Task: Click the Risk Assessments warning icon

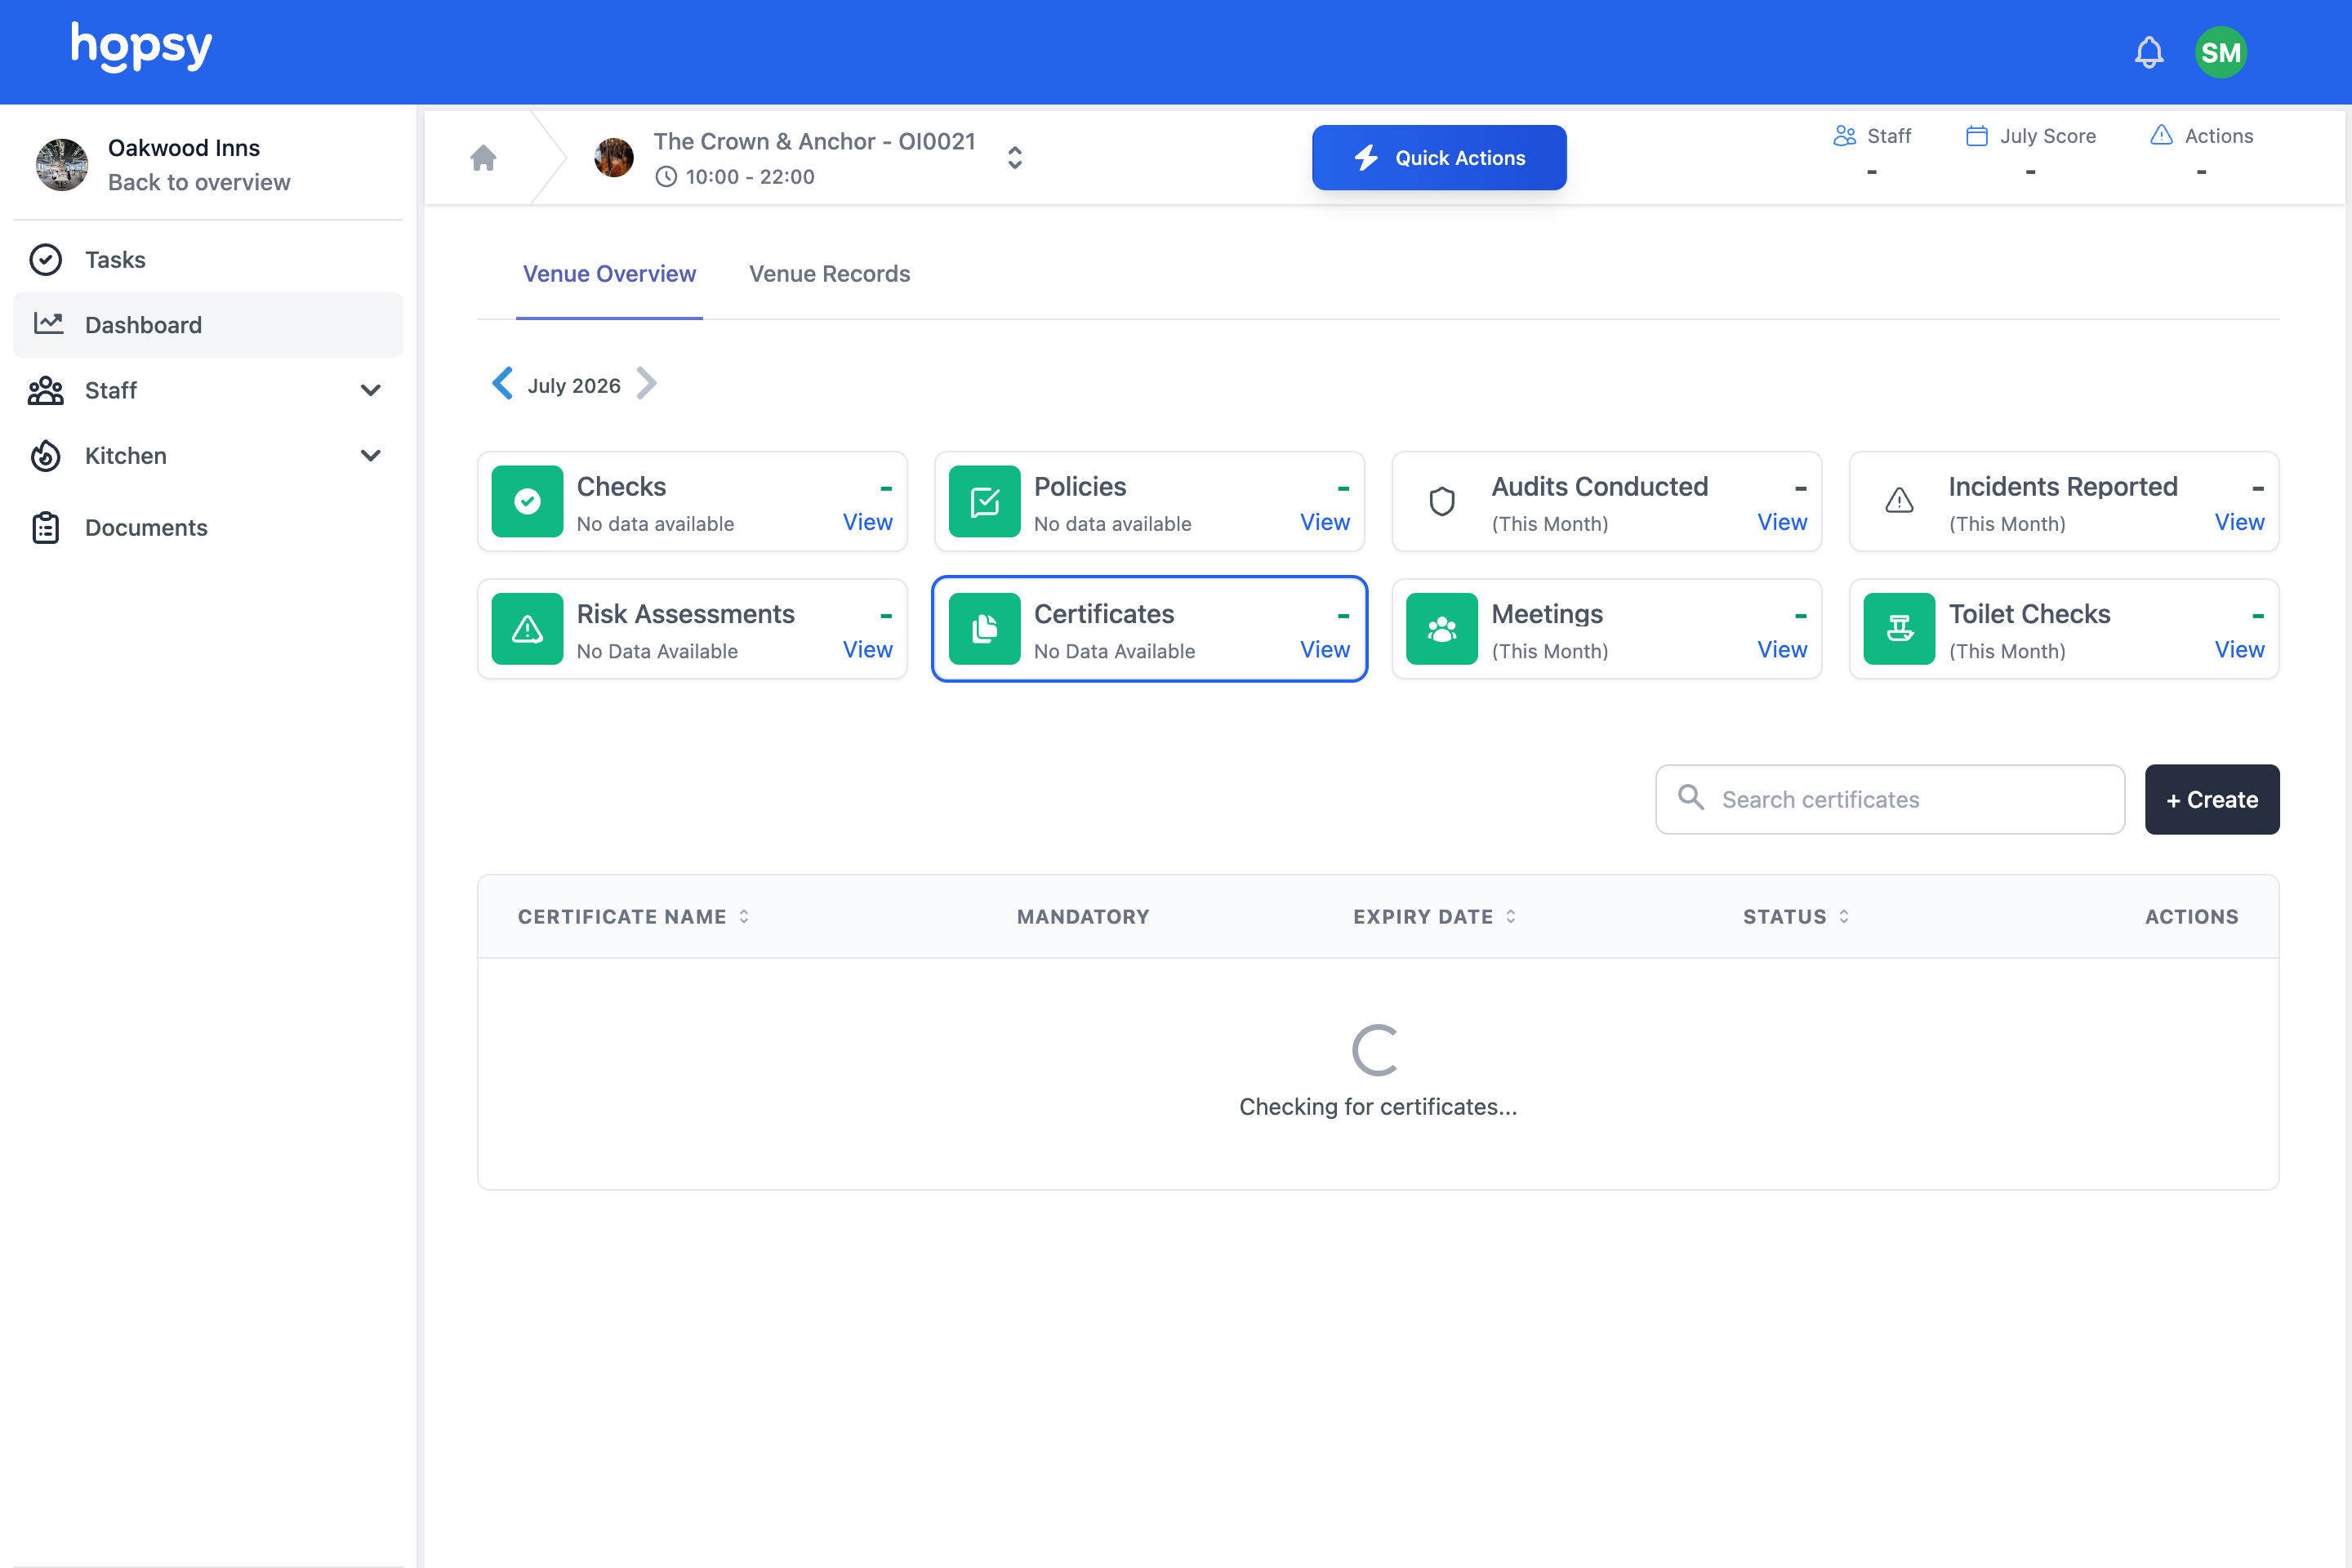Action: click(527, 629)
